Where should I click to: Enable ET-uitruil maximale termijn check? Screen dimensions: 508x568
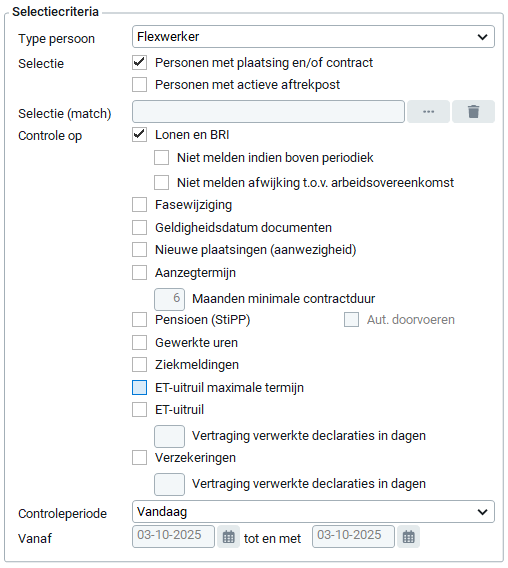tap(140, 387)
